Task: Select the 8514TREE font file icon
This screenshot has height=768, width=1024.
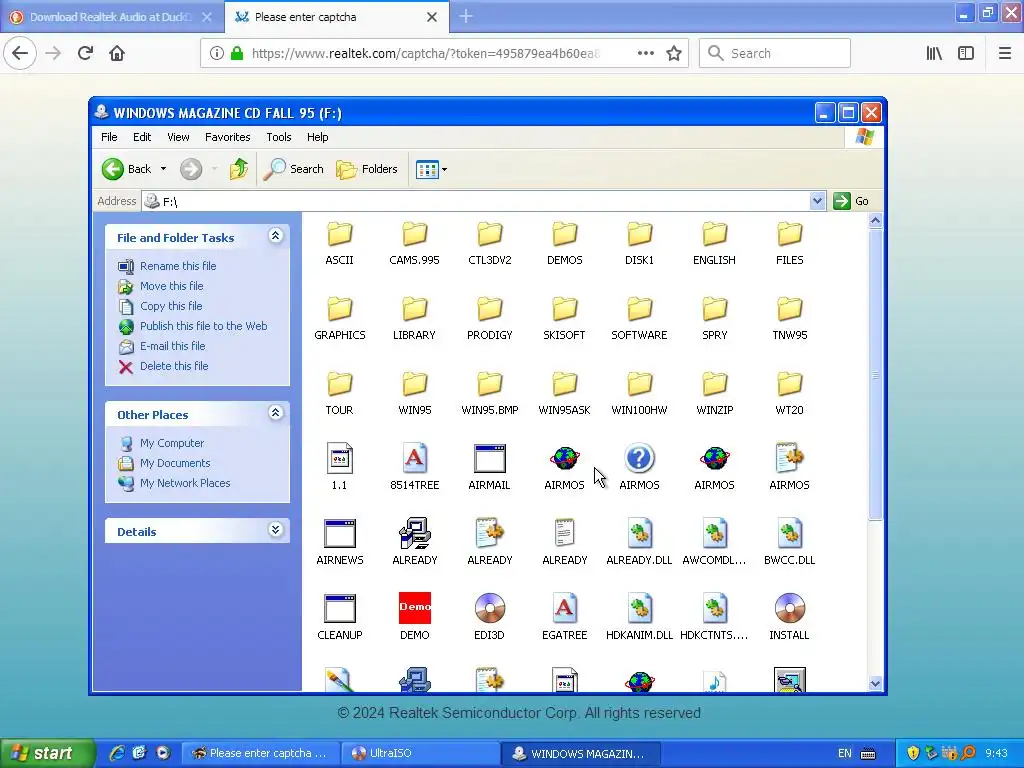Action: tap(415, 458)
